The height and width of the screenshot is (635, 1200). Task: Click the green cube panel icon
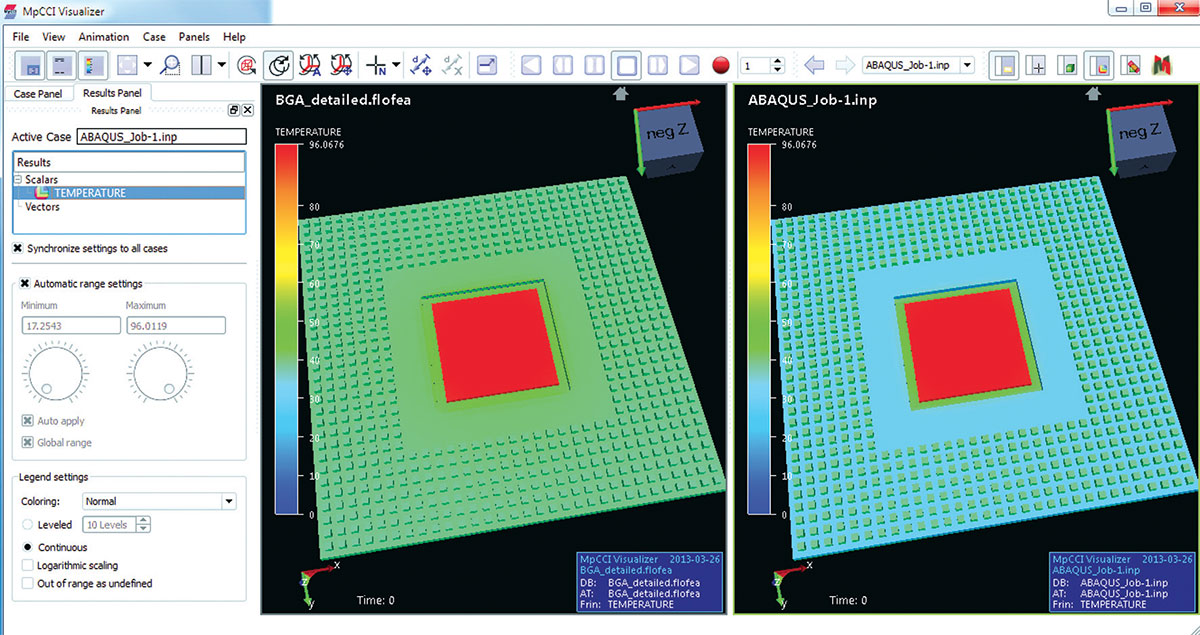pyautogui.click(x=1068, y=66)
